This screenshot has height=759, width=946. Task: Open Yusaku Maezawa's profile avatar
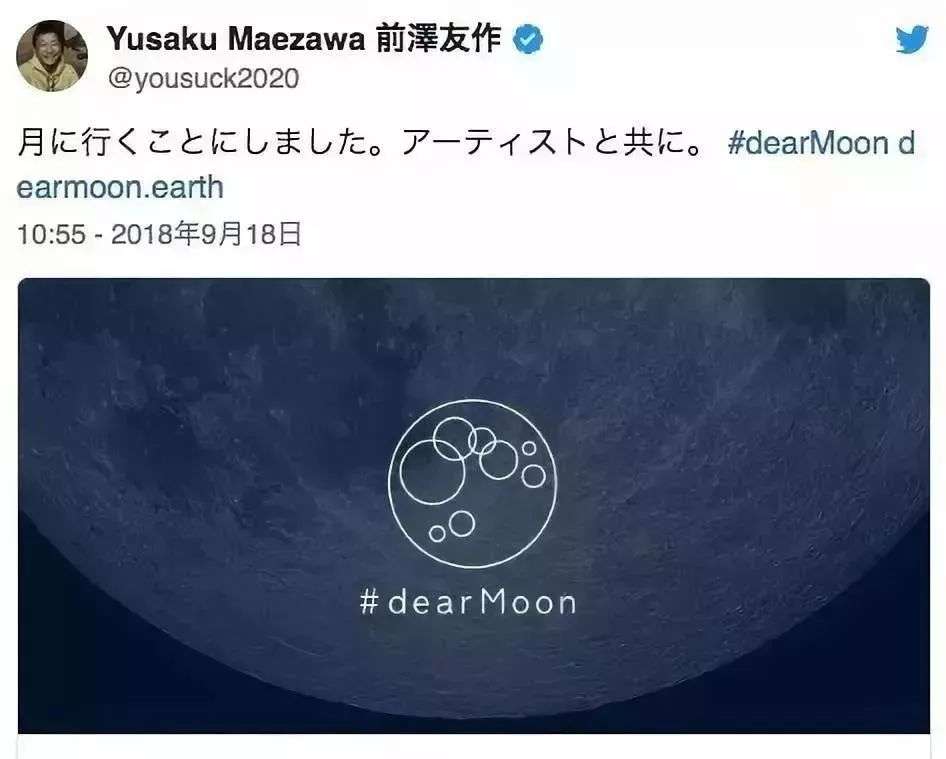(x=52, y=56)
